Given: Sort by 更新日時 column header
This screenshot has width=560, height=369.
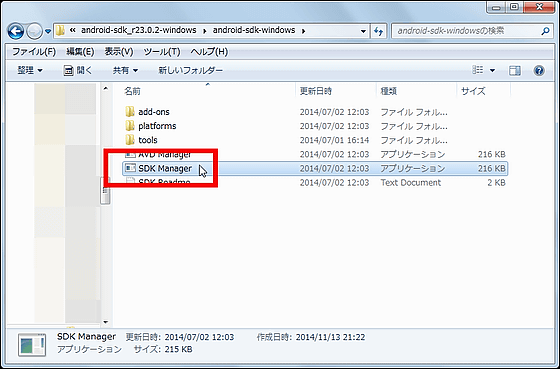Looking at the screenshot, I should coord(316,91).
